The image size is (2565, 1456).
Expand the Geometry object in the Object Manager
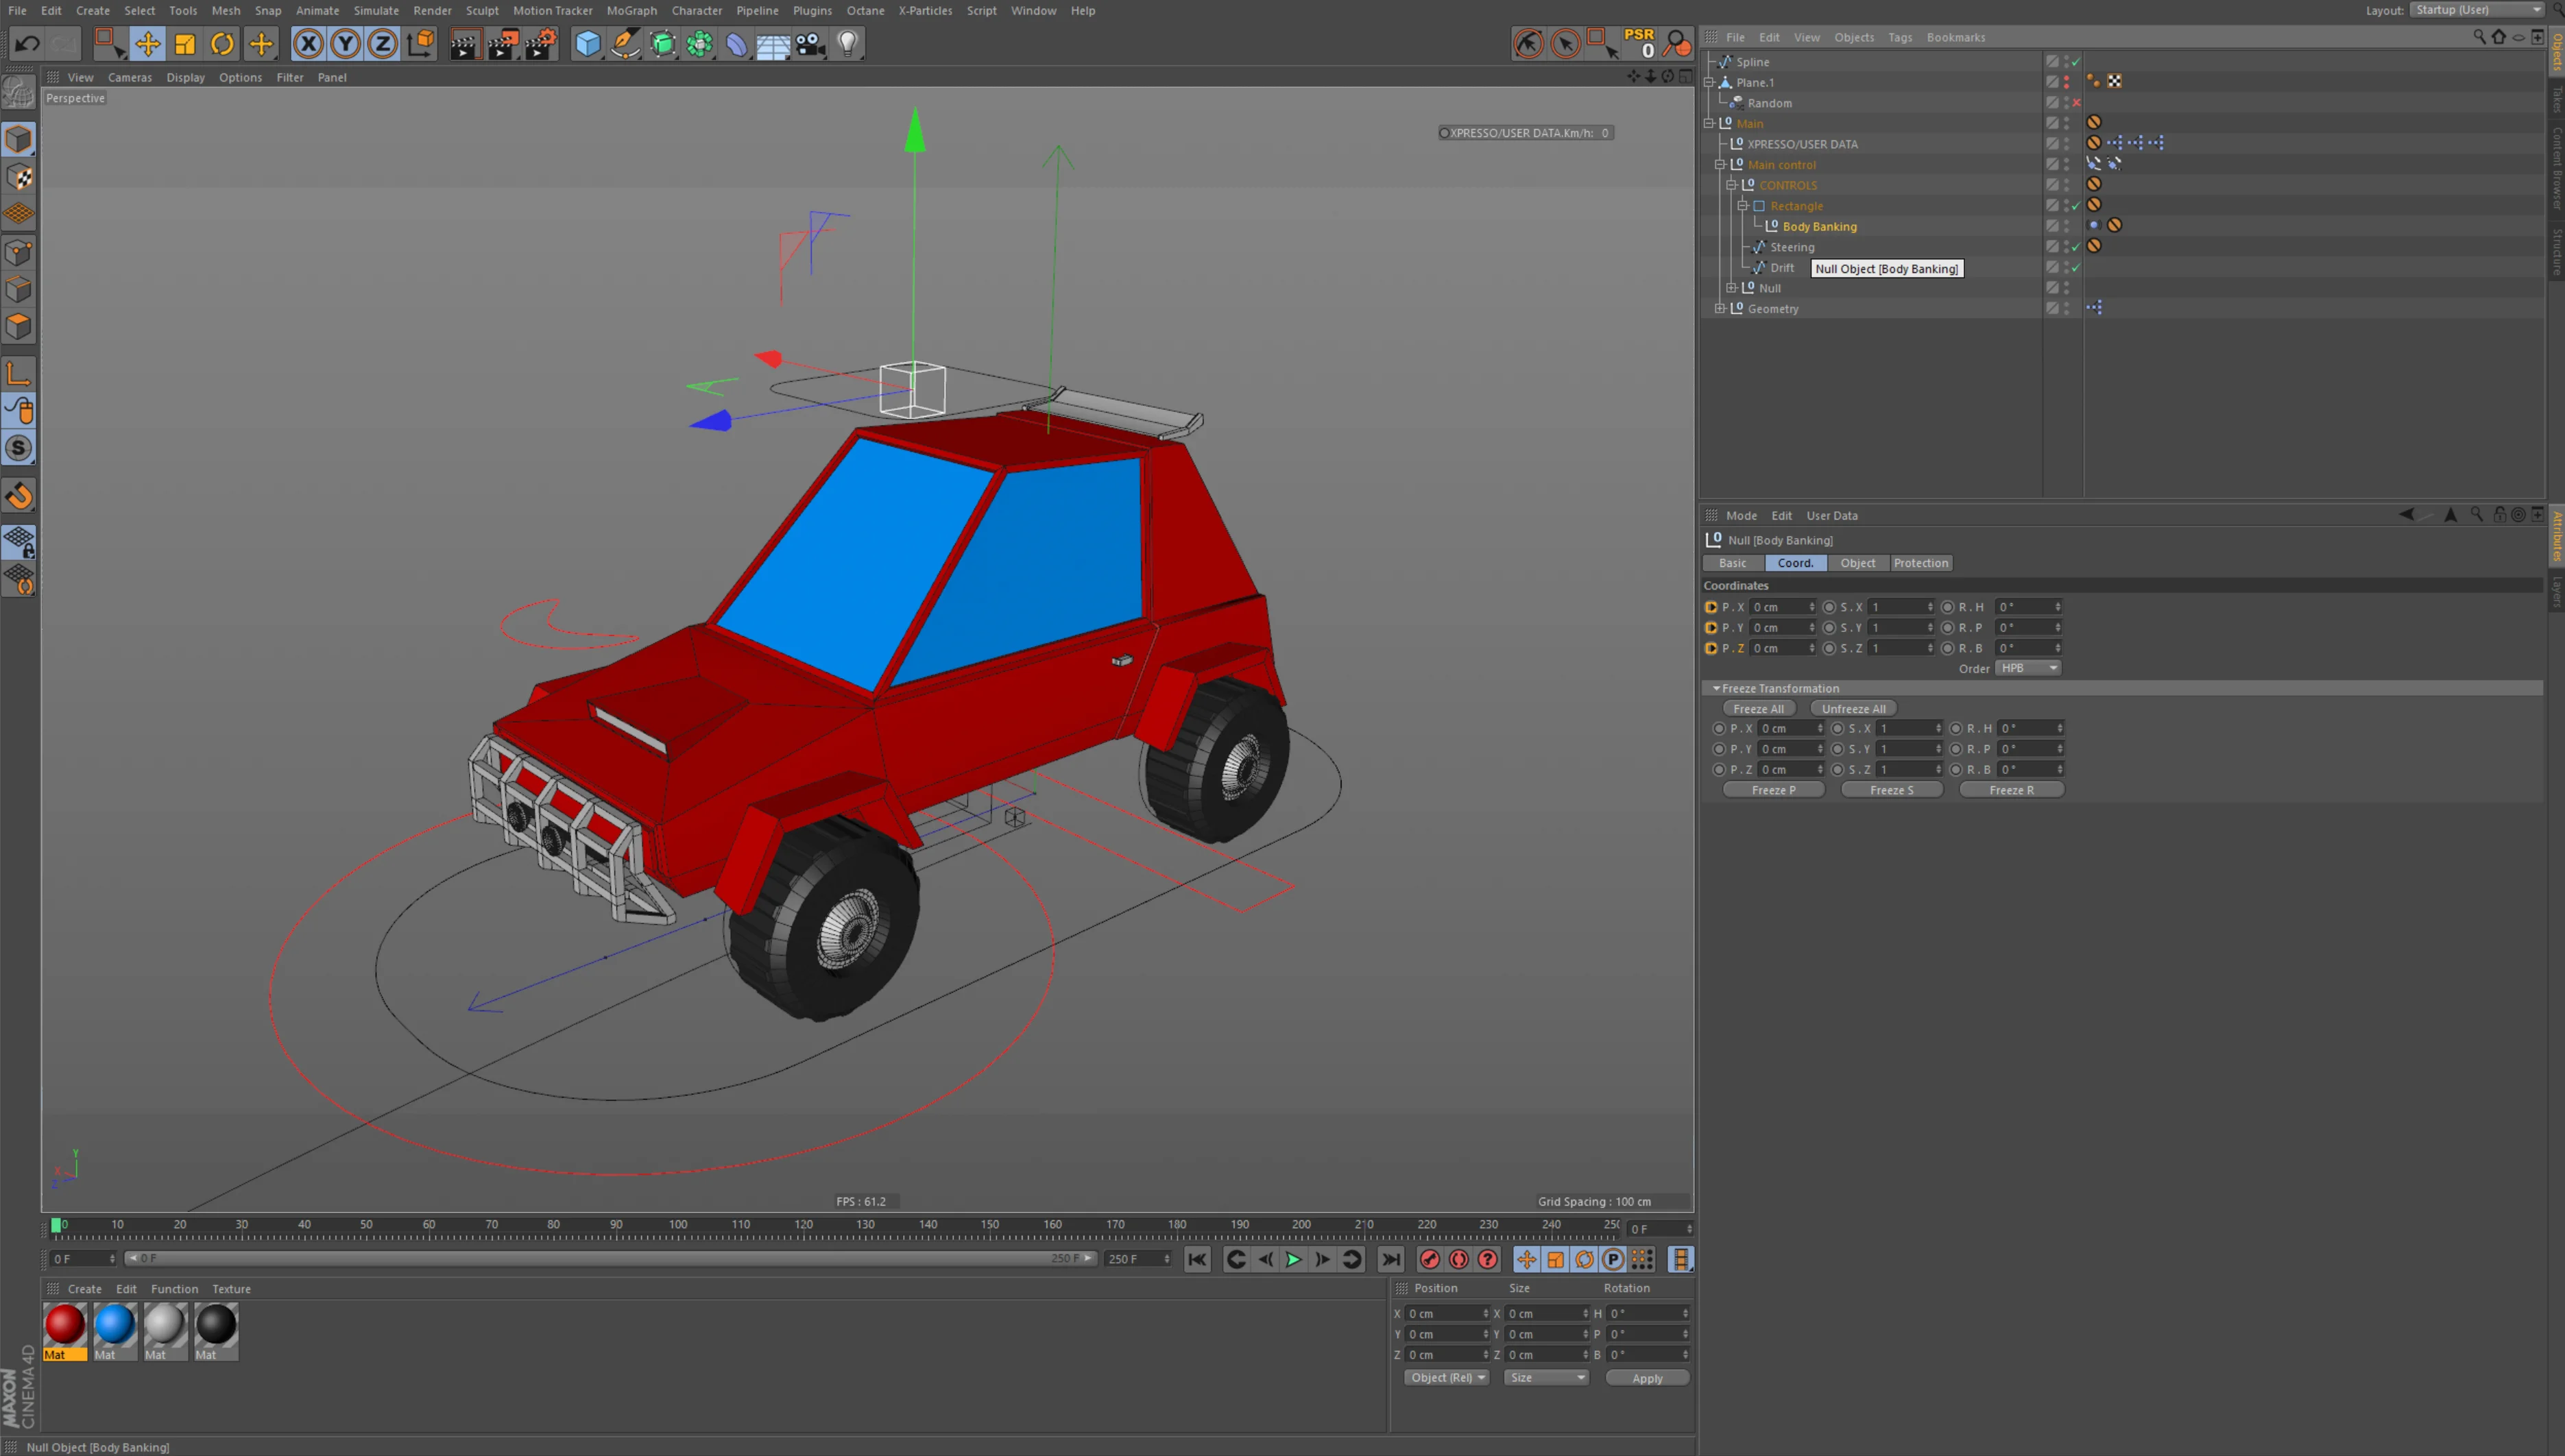click(1721, 308)
